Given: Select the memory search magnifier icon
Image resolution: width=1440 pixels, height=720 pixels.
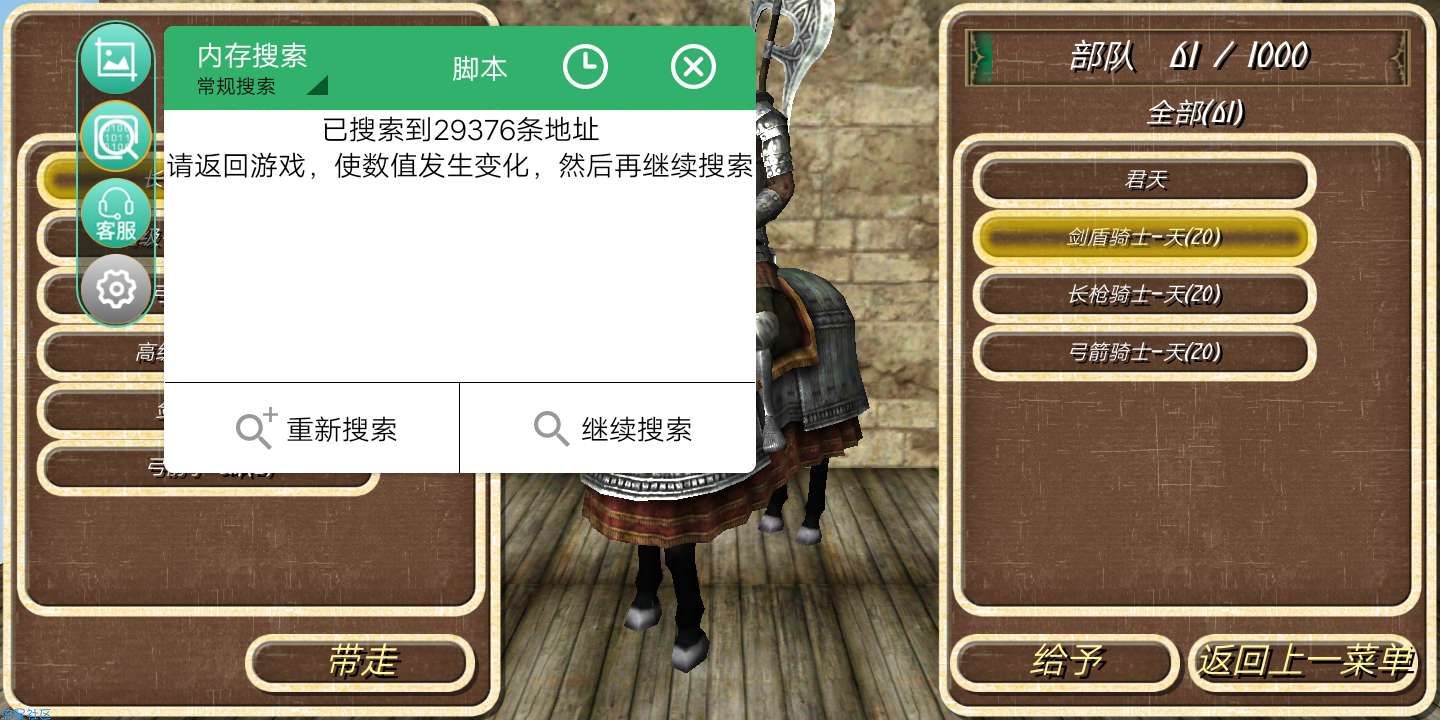Looking at the screenshot, I should pos(116,136).
